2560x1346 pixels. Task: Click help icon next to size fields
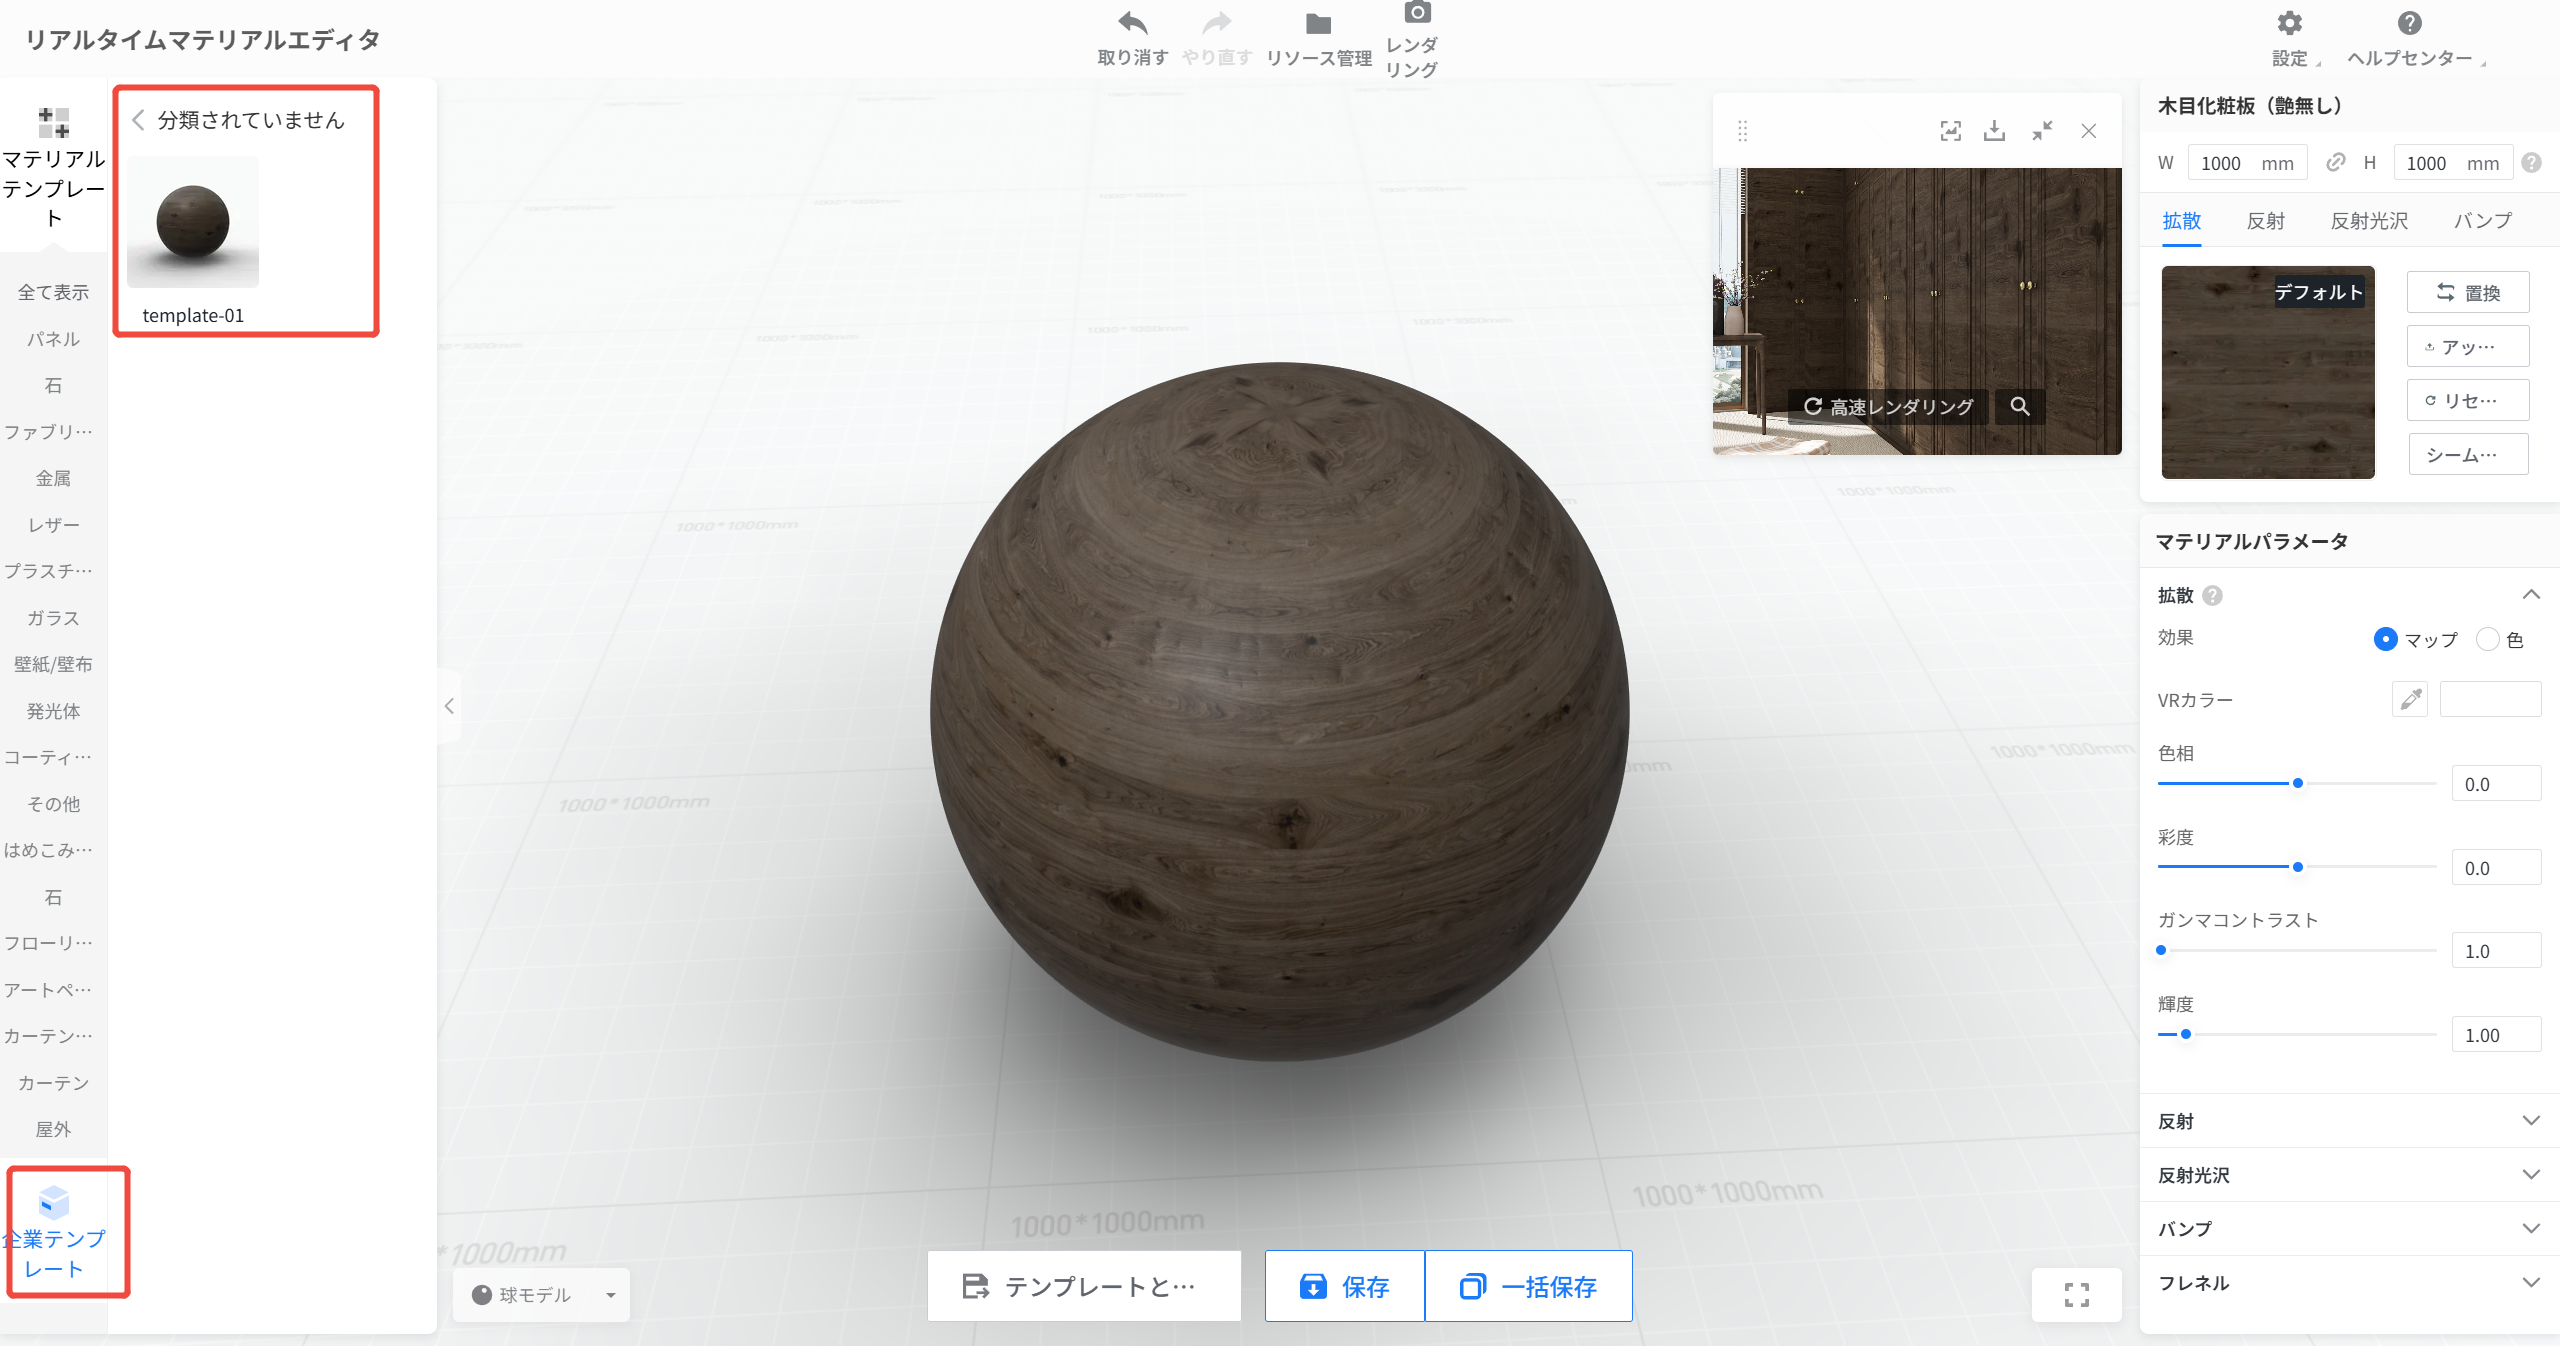pos(2532,163)
